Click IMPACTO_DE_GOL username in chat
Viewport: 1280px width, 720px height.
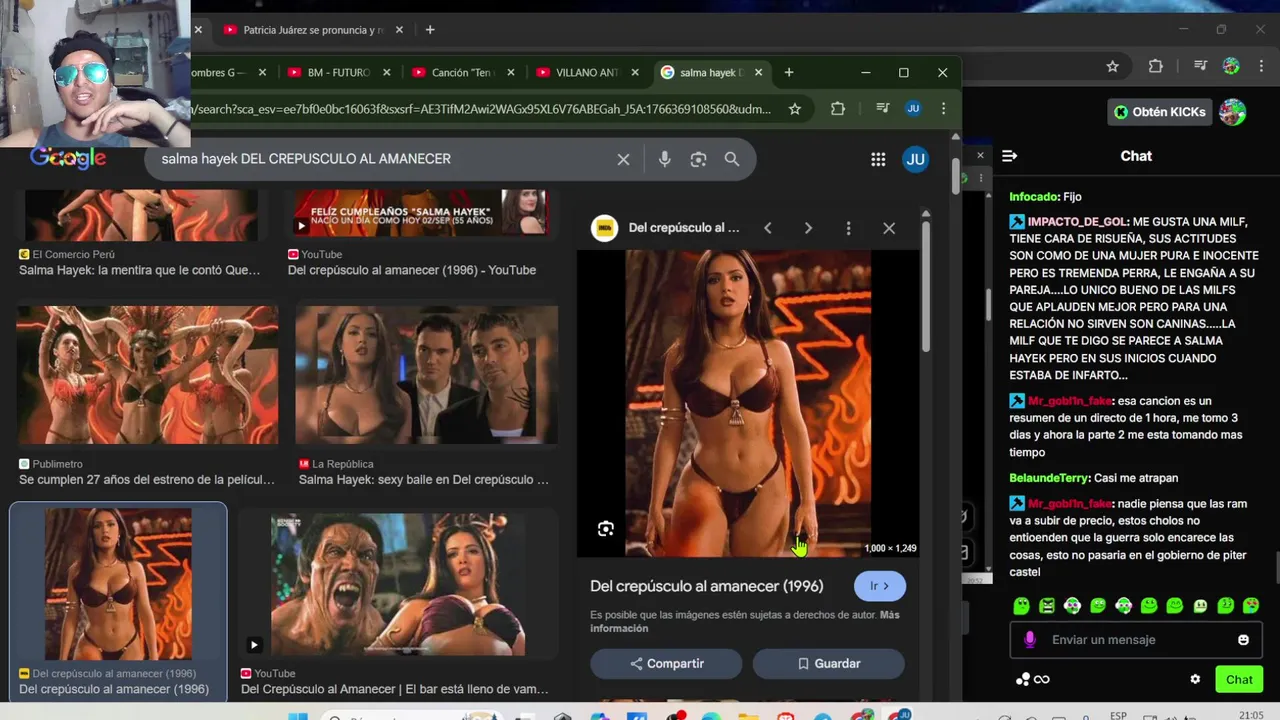1077,222
